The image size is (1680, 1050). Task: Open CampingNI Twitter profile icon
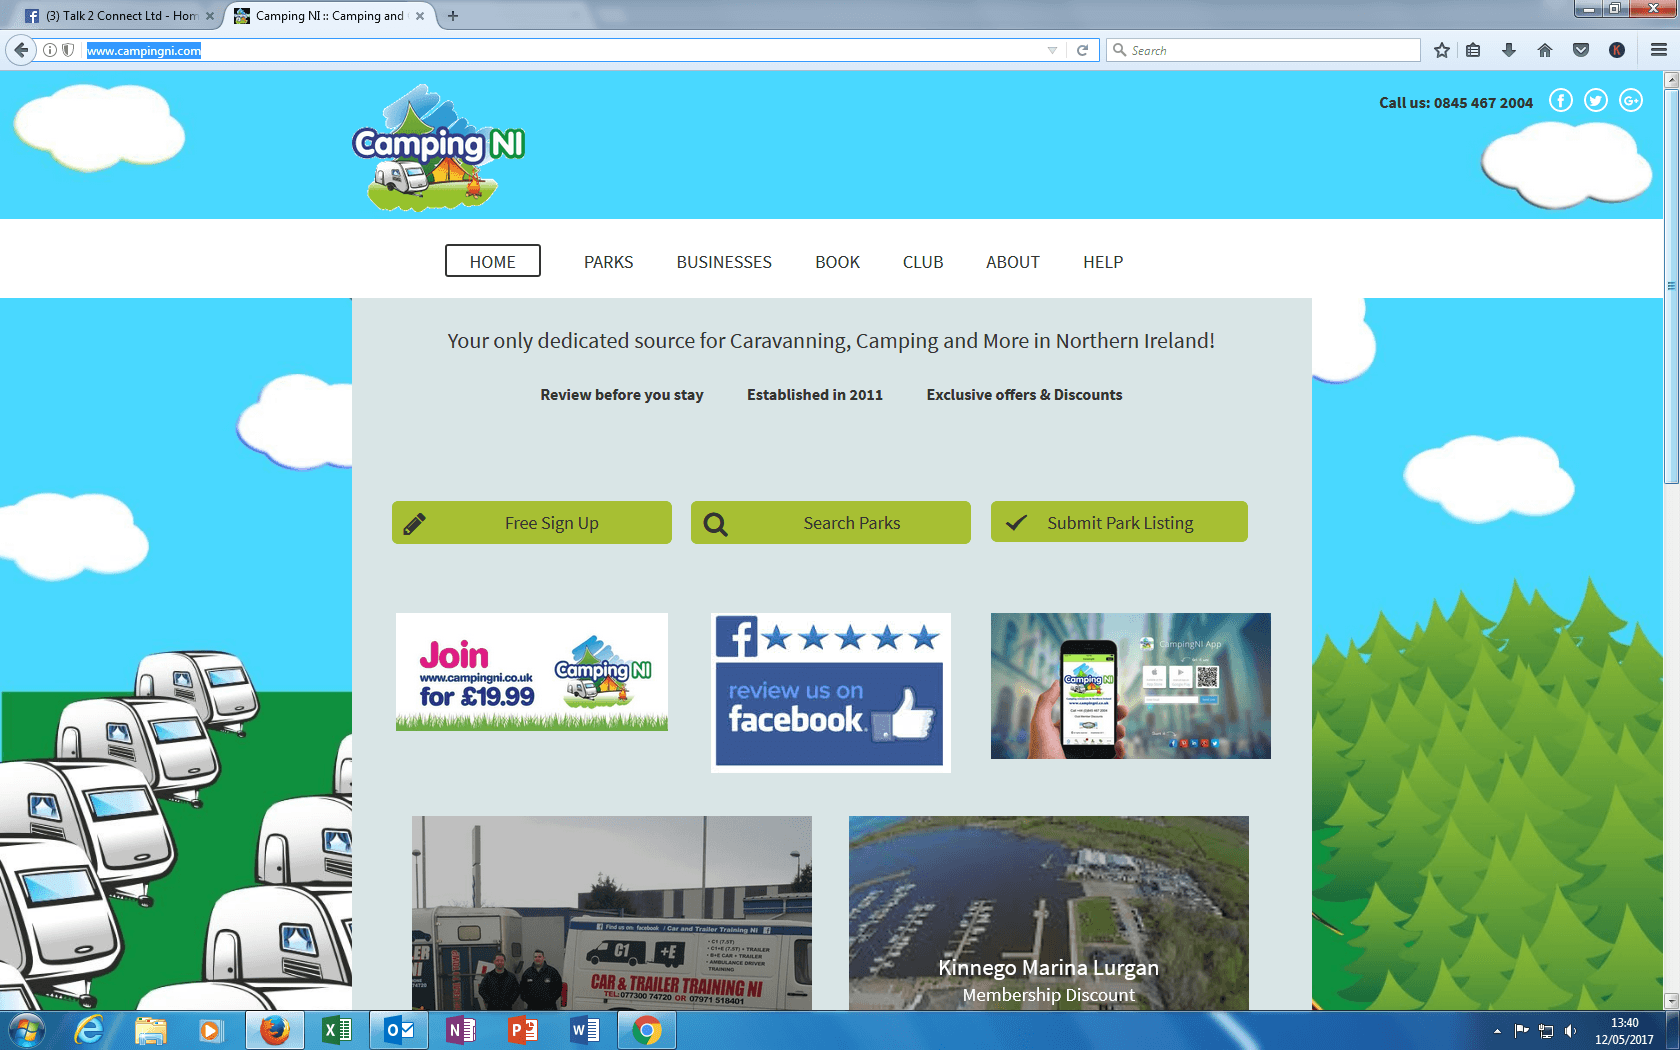coord(1596,100)
